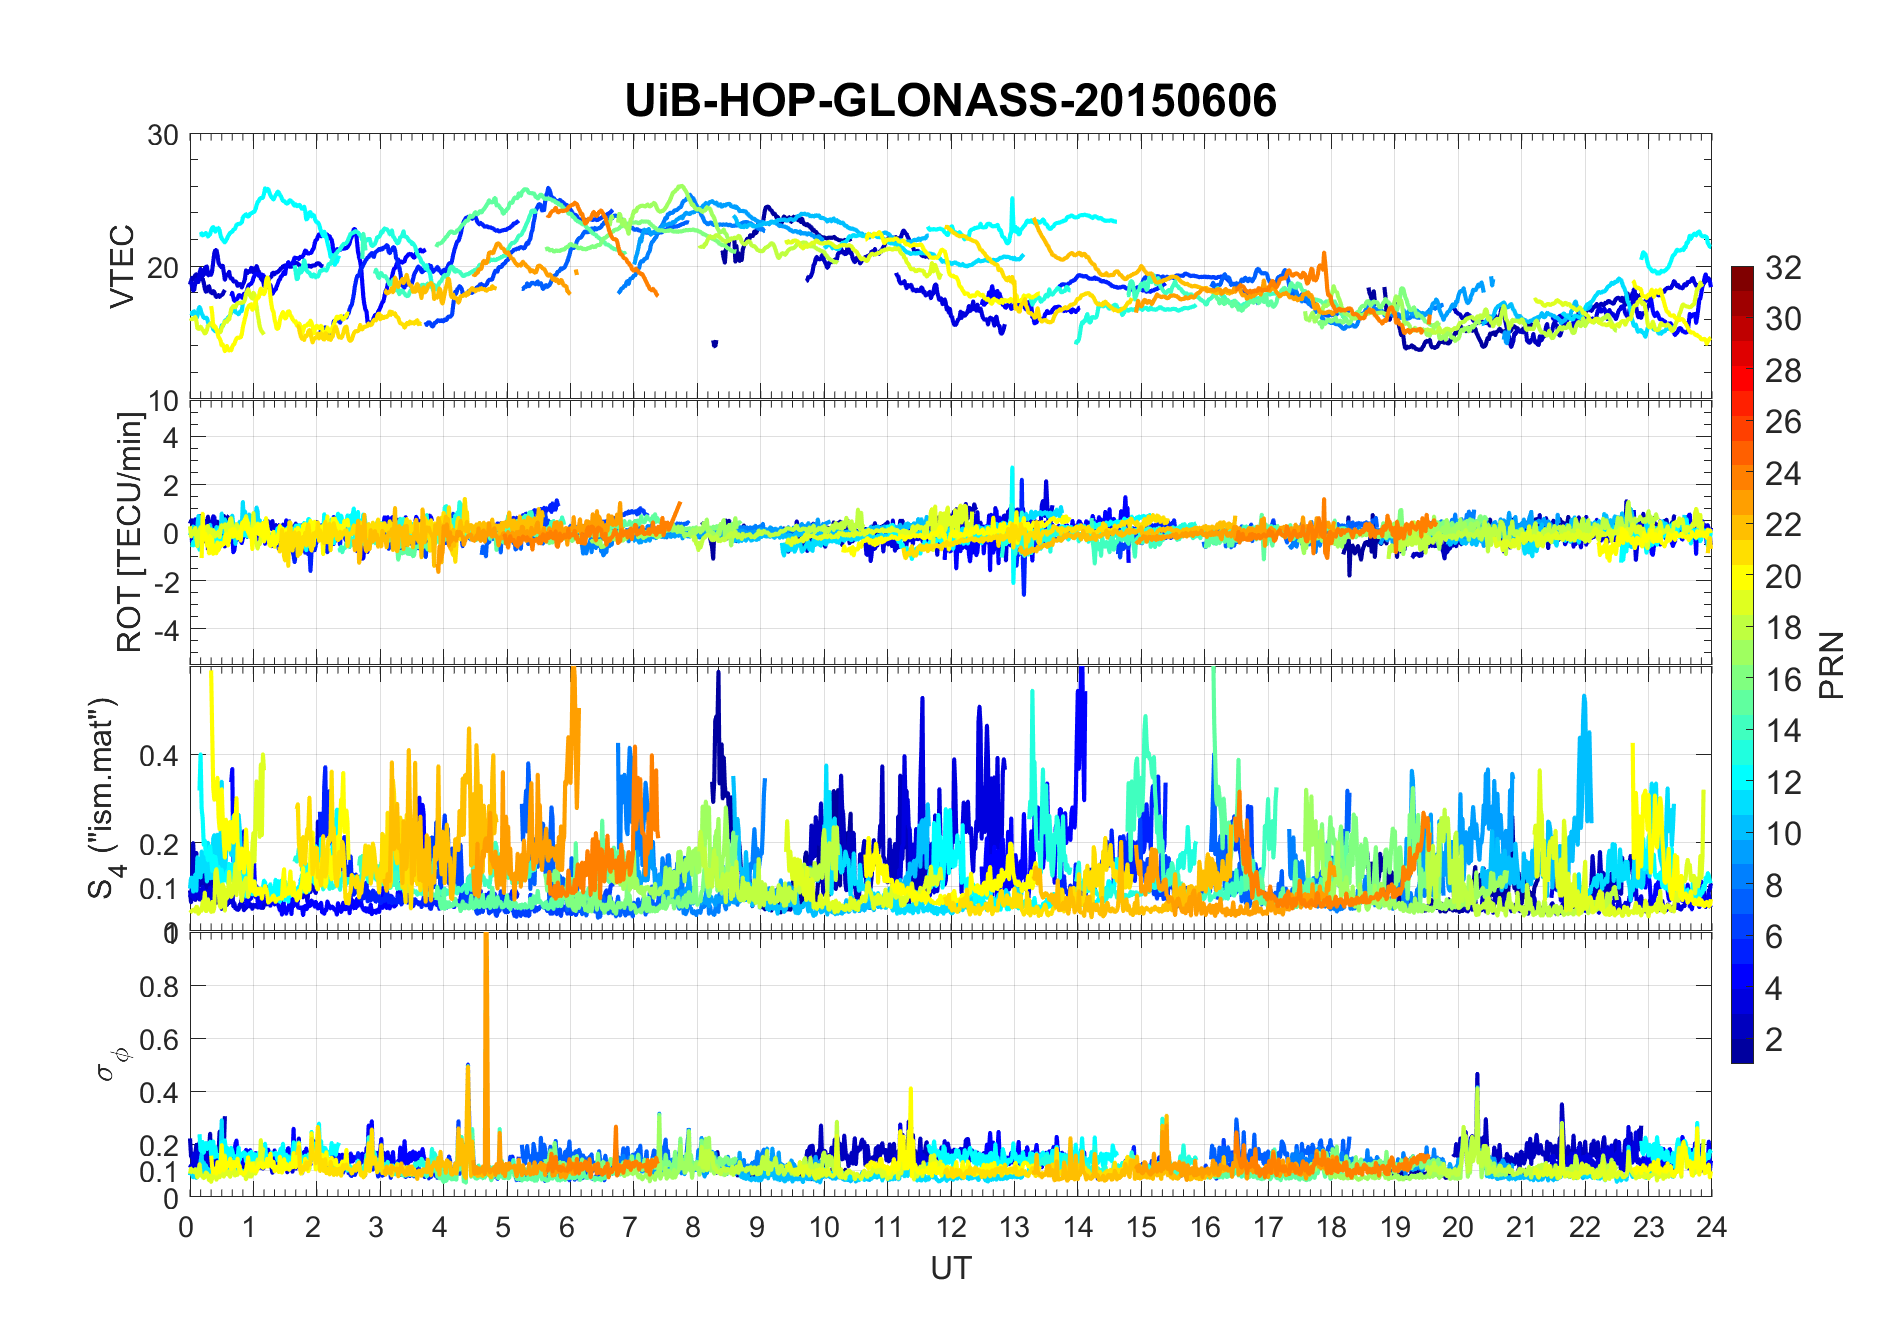Click the colorbar tick label 8
Screen dimensions: 1902x1330
coord(1774,885)
